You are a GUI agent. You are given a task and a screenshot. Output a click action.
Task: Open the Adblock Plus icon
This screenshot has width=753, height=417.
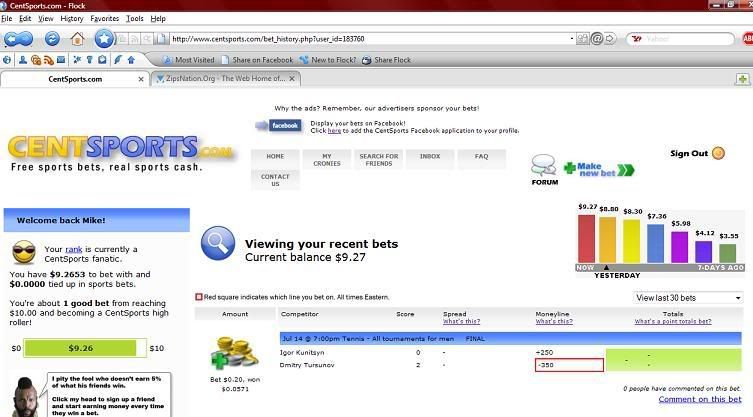[x=748, y=39]
